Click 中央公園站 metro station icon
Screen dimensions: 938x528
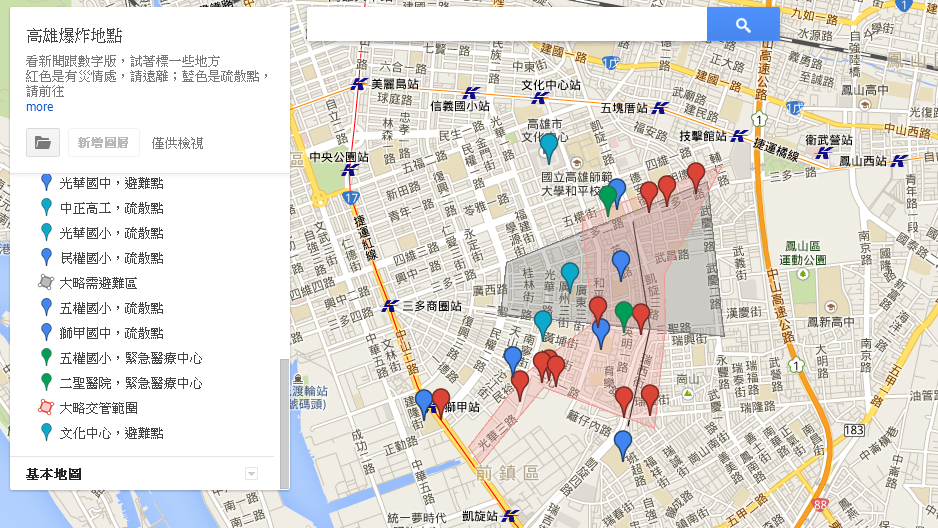coord(350,170)
